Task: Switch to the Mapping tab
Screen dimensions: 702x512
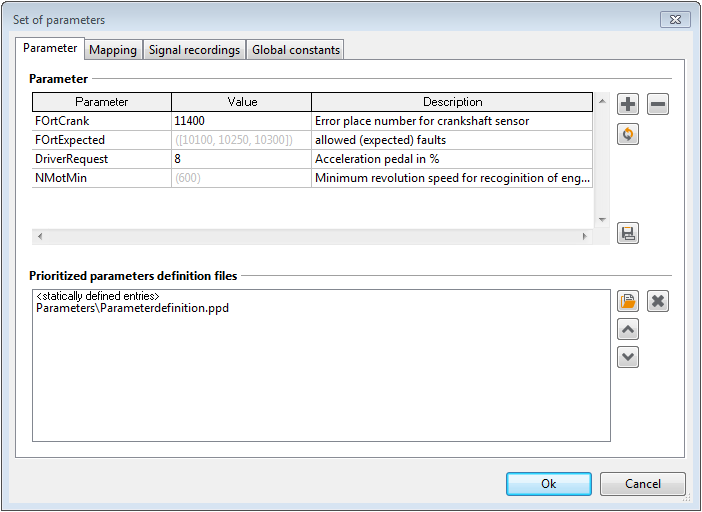Action: coord(113,50)
